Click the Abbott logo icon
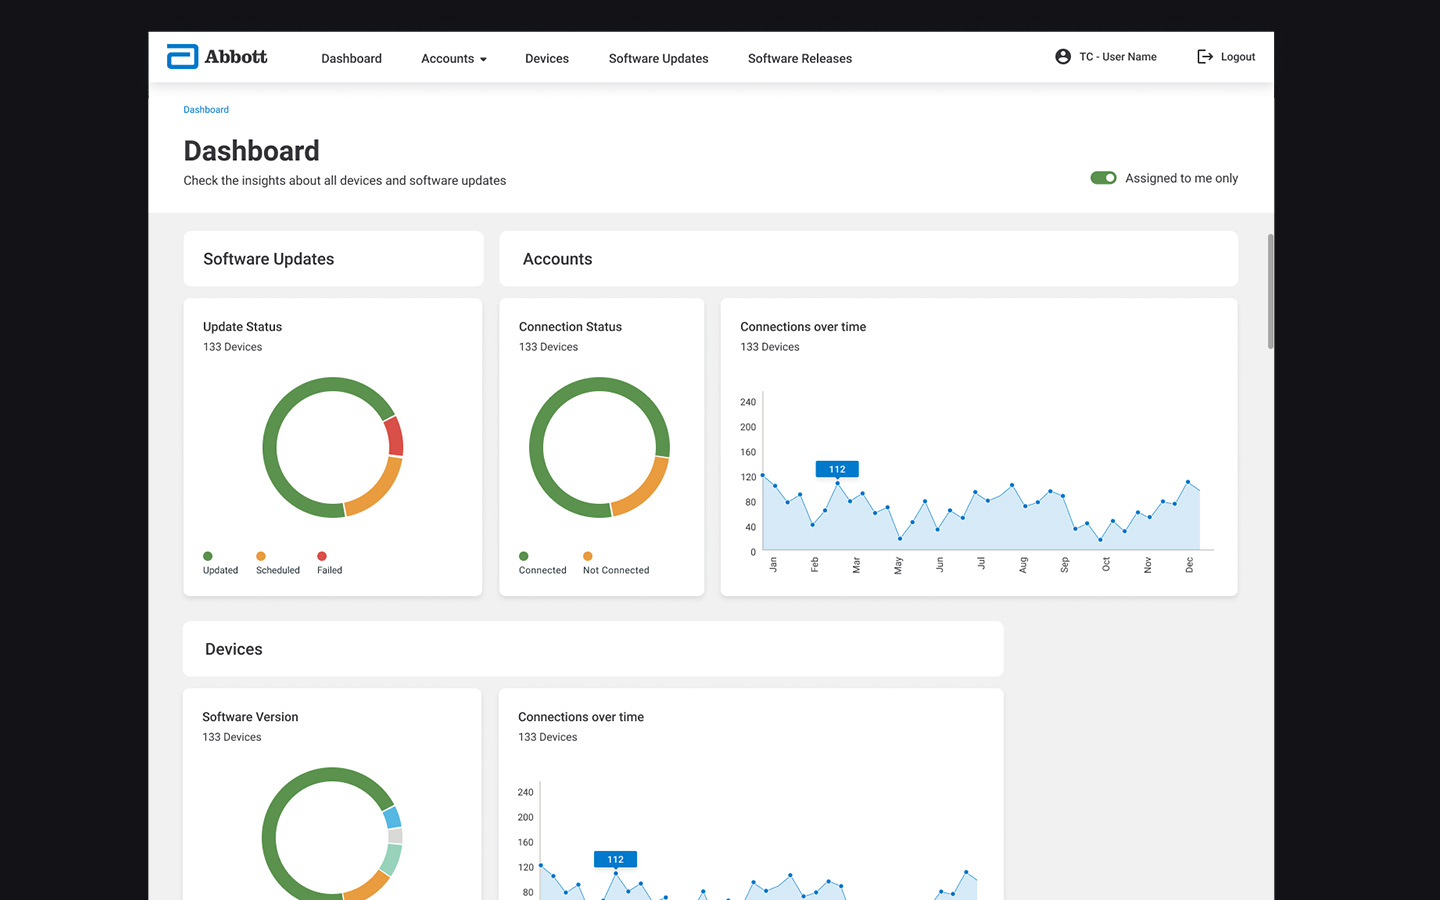 click(182, 57)
